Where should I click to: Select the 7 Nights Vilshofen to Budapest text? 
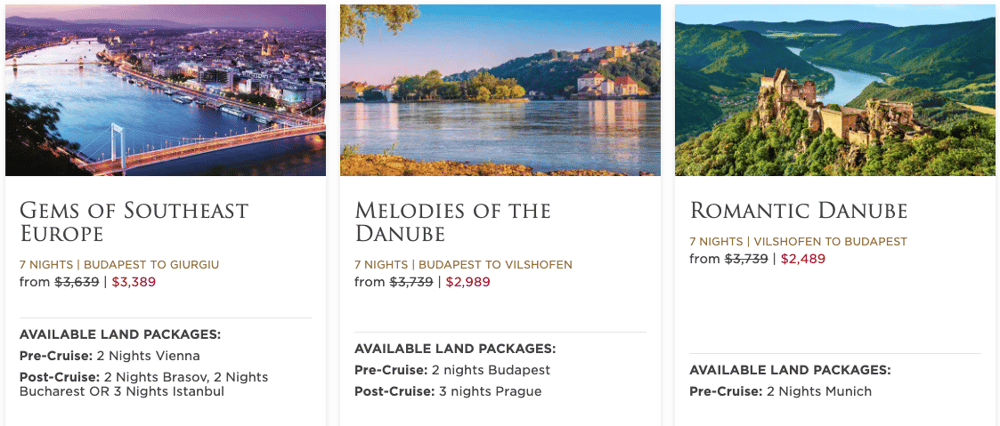798,242
